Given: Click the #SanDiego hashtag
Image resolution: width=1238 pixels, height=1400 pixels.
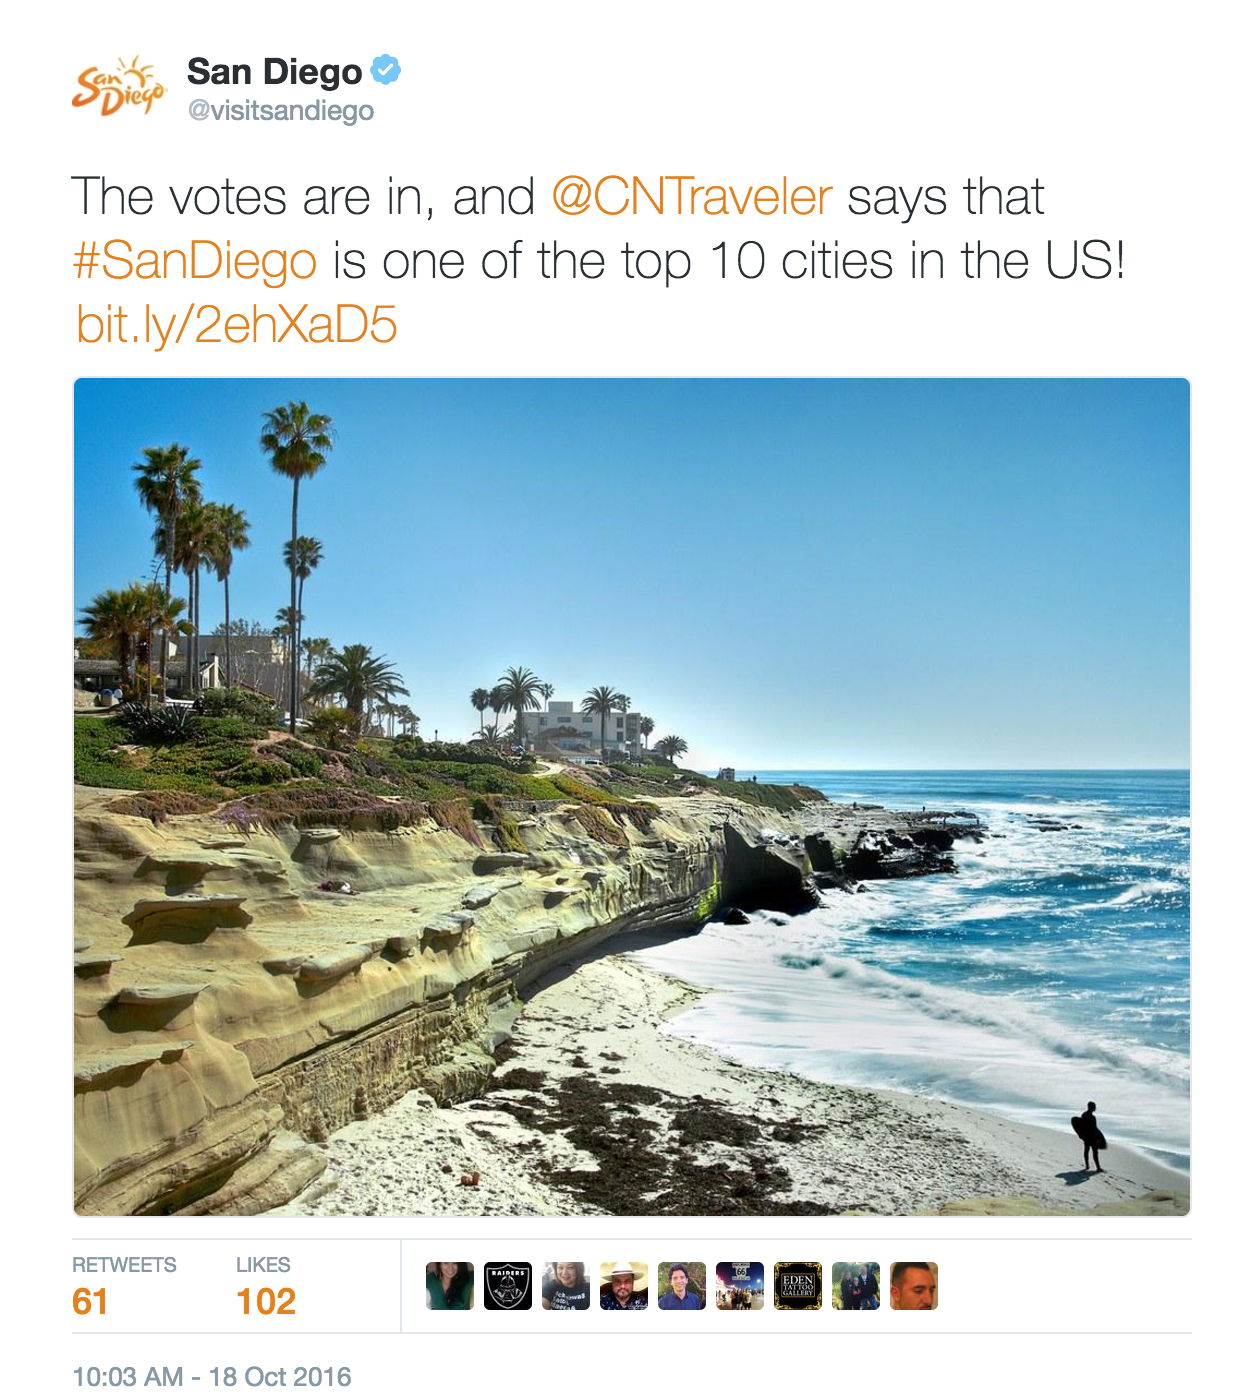Looking at the screenshot, I should 195,261.
